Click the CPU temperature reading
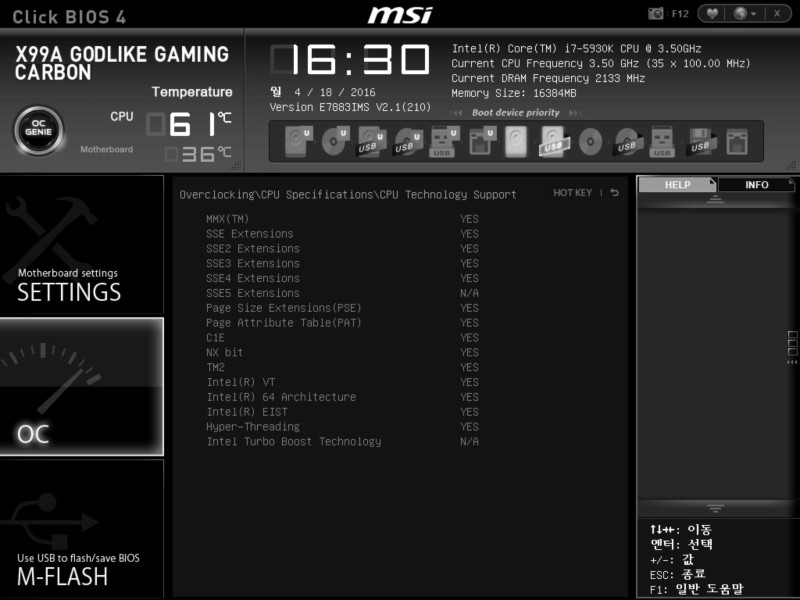The height and width of the screenshot is (600, 800). pyautogui.click(x=189, y=124)
